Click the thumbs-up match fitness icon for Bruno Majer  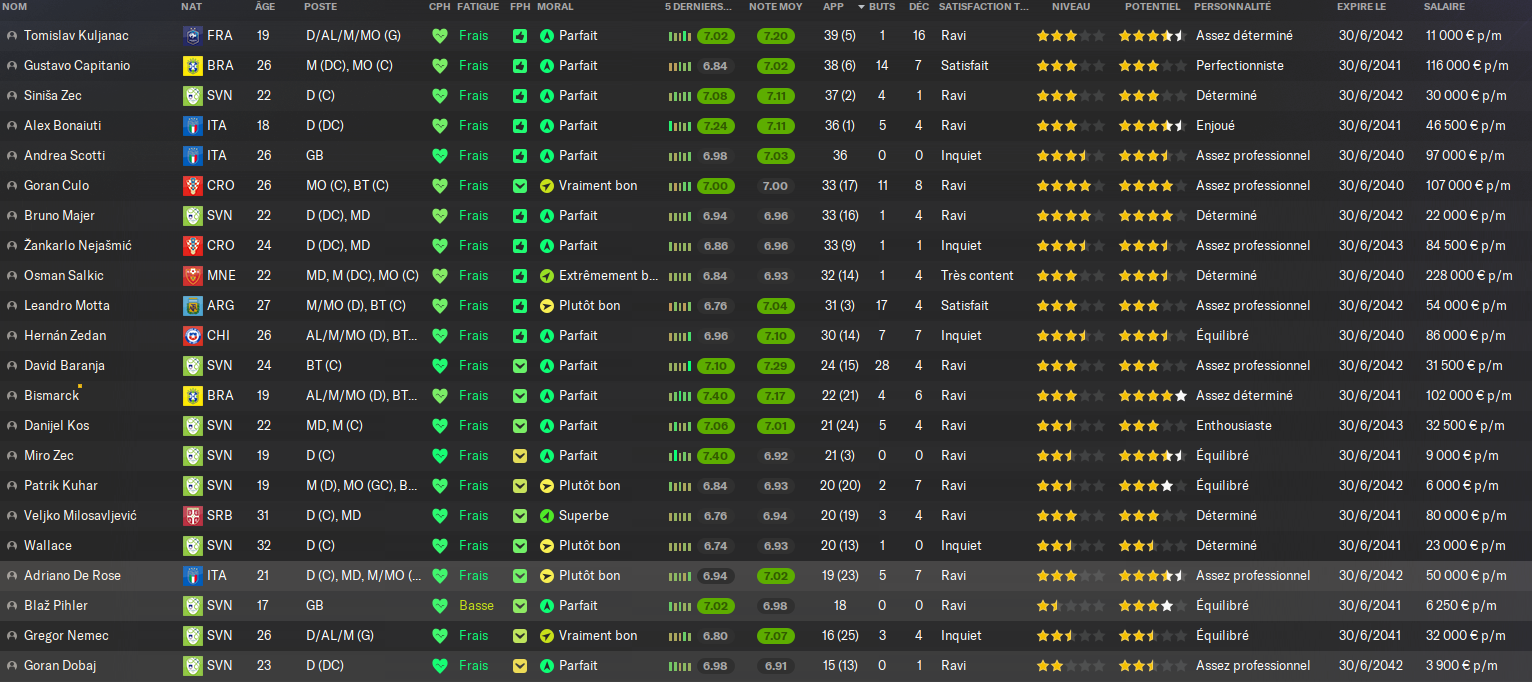520,216
